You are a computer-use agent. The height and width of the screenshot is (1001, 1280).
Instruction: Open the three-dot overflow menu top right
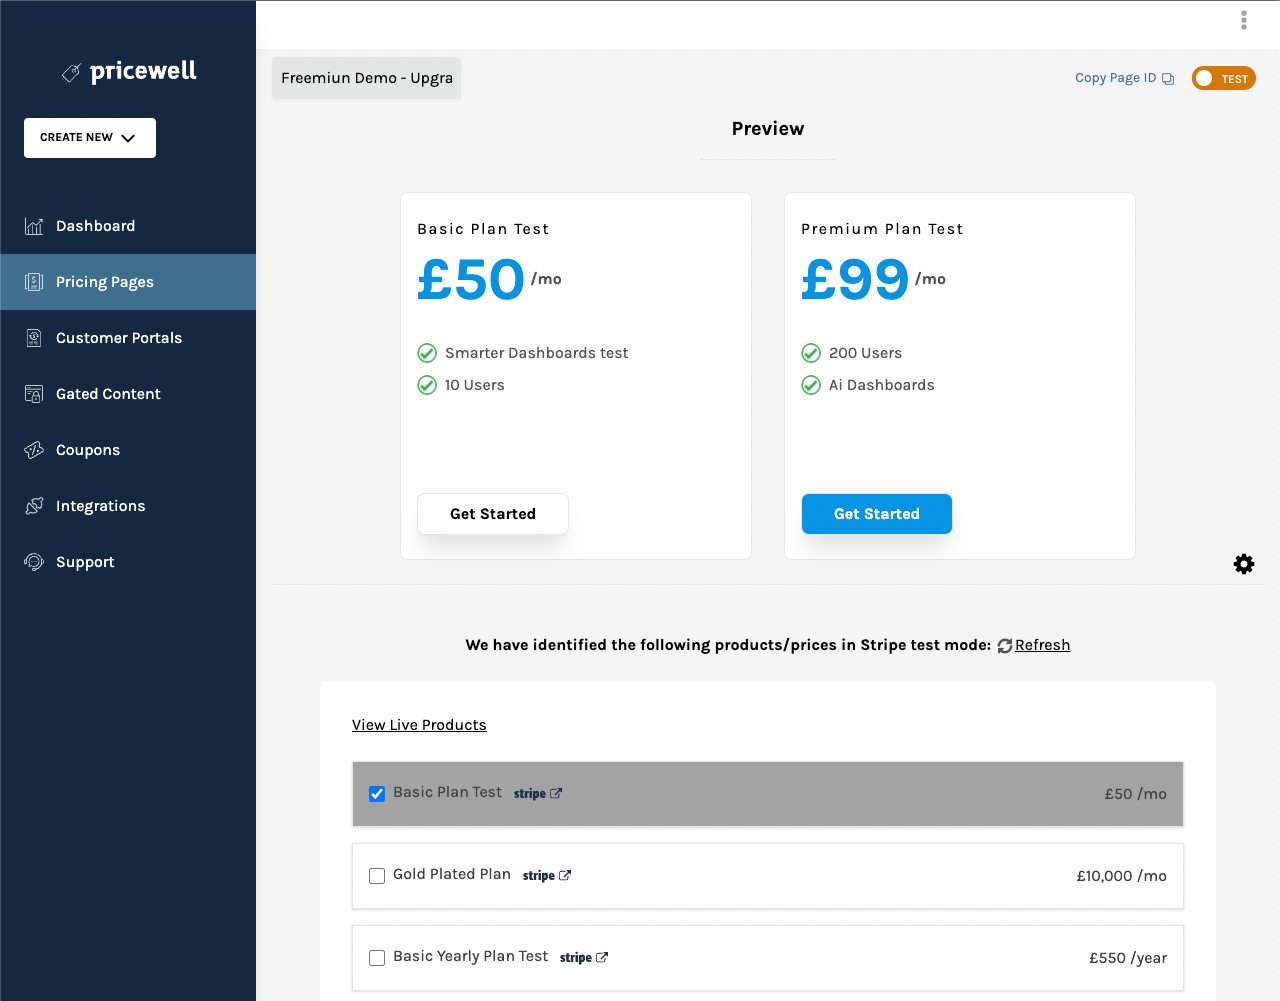[x=1244, y=19]
